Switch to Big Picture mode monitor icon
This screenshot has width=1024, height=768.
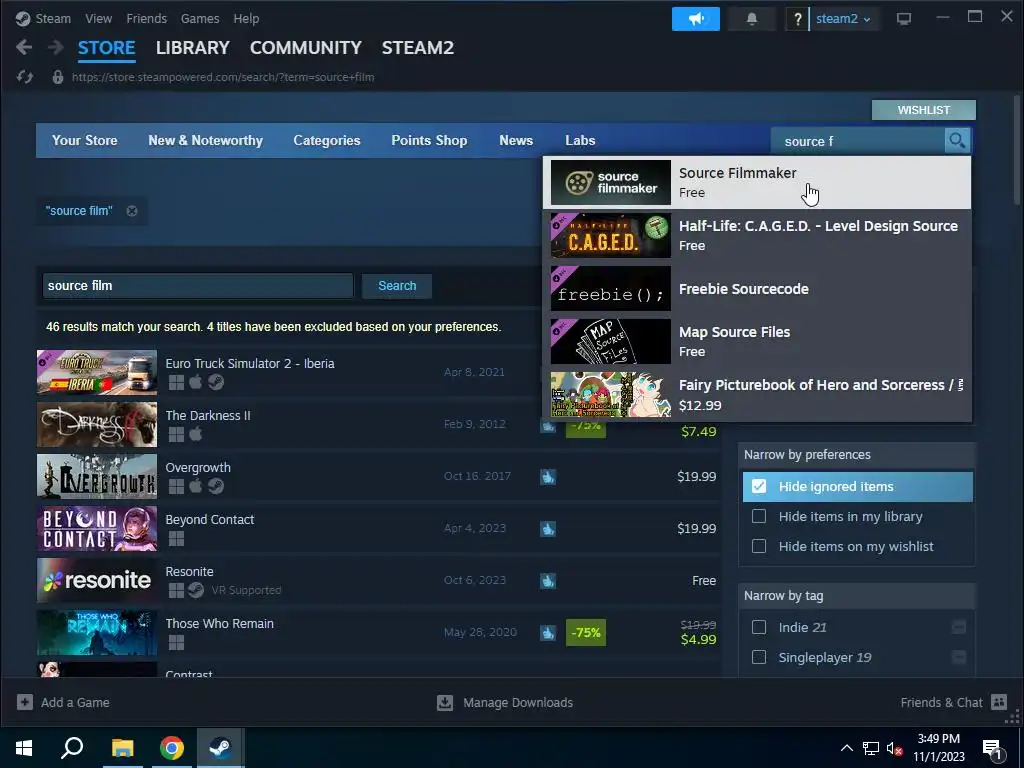[x=904, y=19]
